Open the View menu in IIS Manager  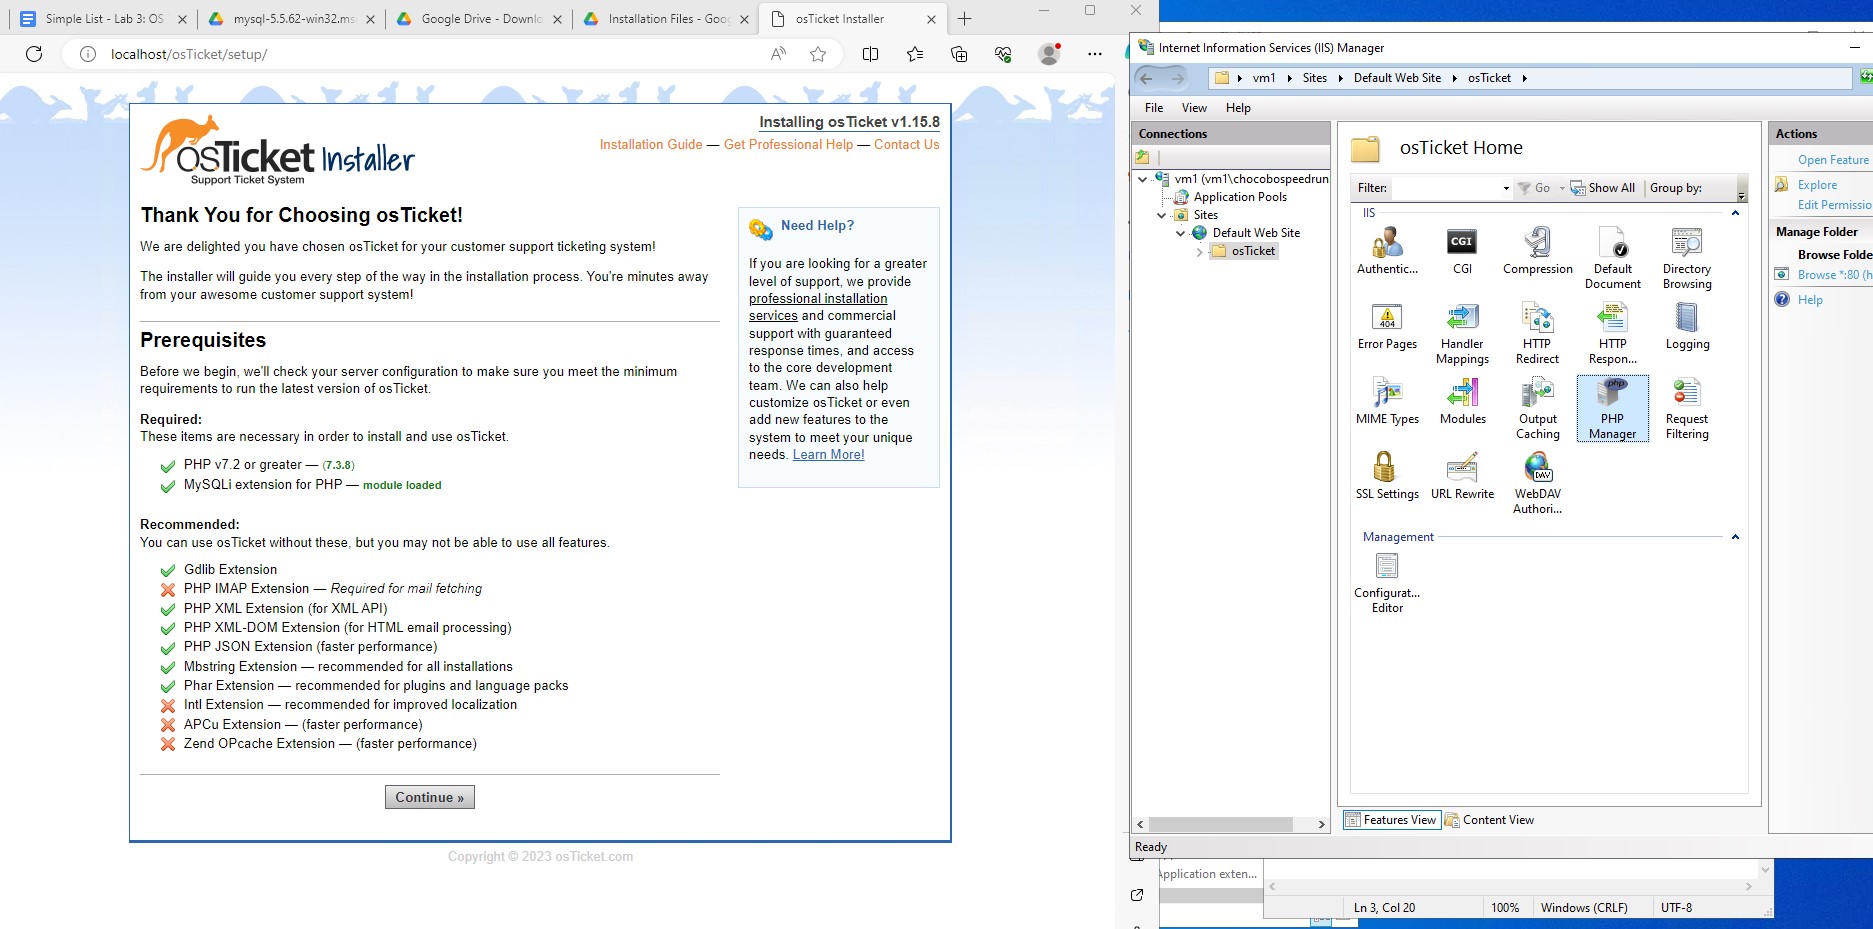pyautogui.click(x=1194, y=108)
